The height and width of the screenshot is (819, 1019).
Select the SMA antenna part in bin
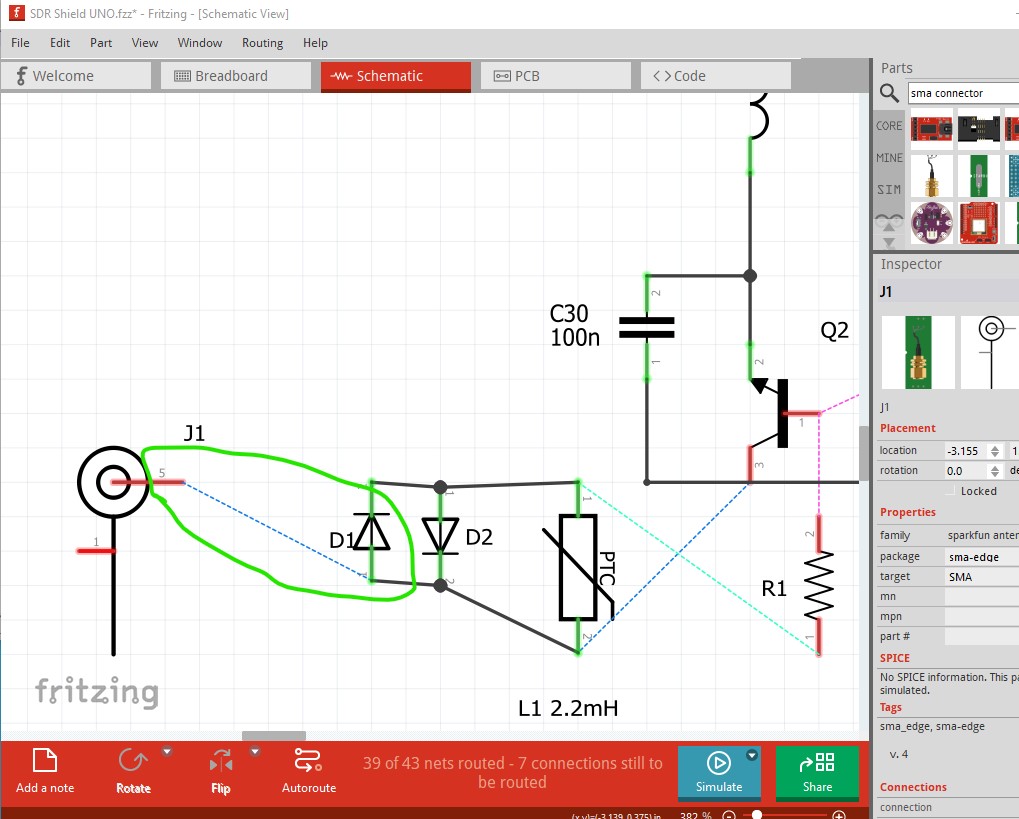(931, 176)
